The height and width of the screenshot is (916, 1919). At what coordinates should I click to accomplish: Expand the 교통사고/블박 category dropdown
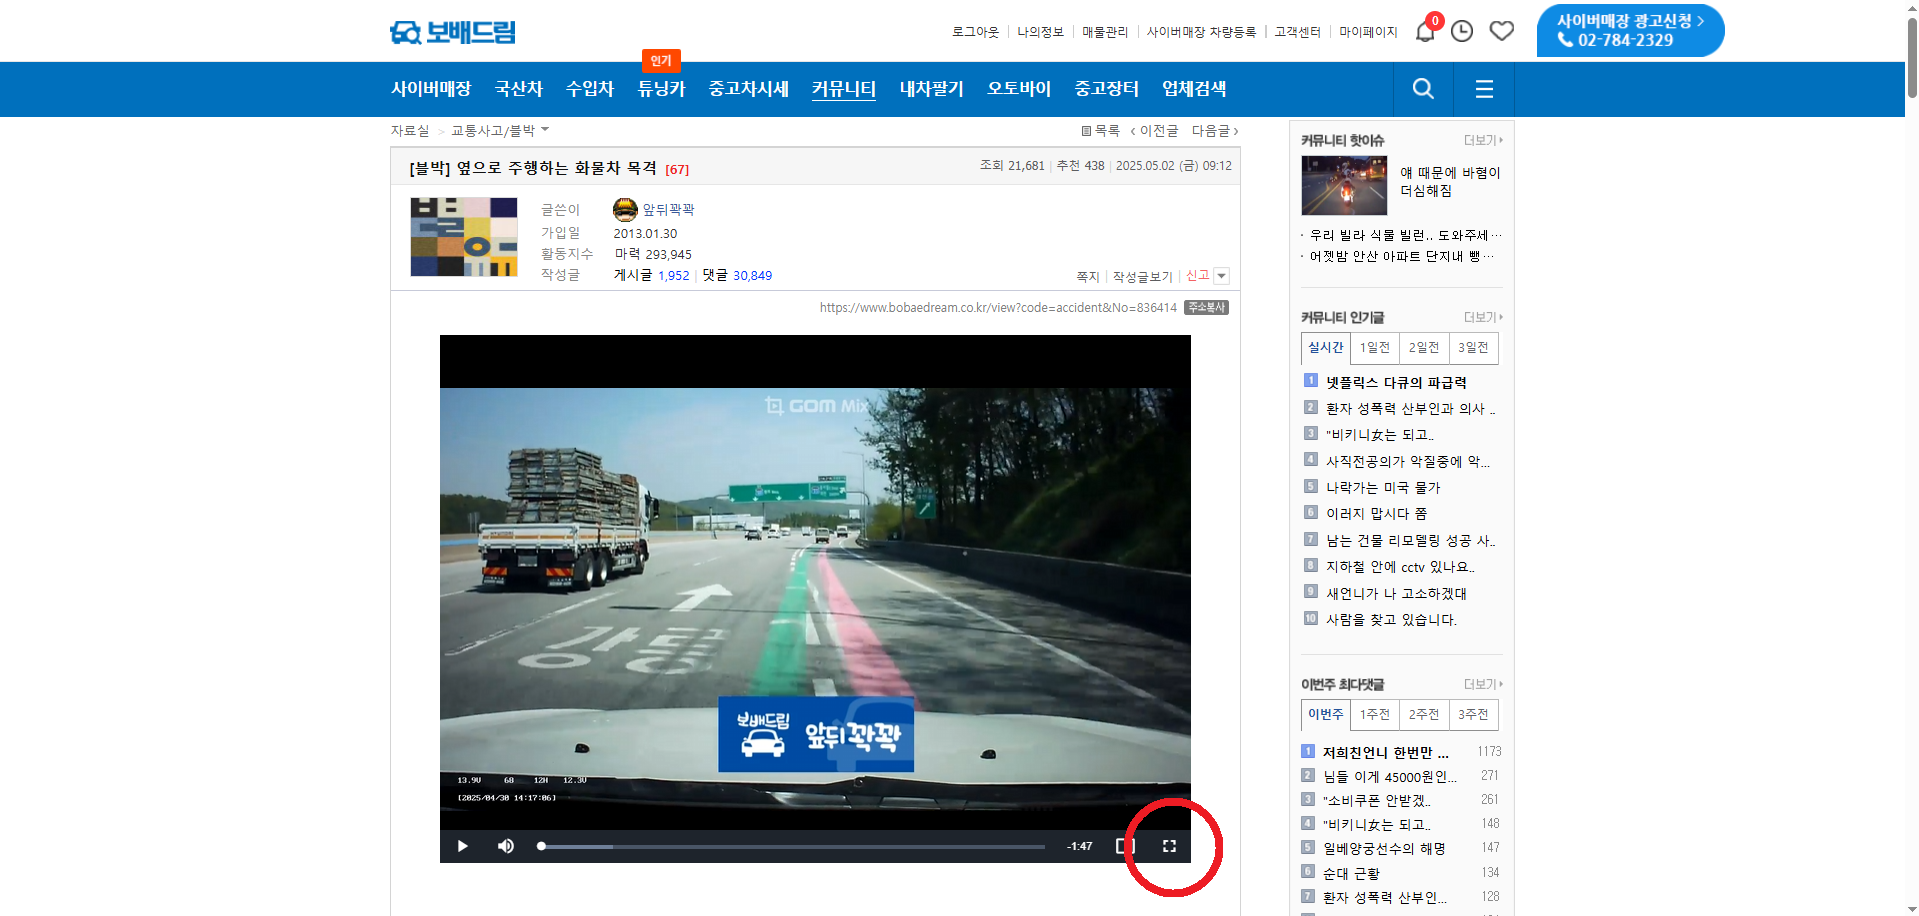pos(545,130)
